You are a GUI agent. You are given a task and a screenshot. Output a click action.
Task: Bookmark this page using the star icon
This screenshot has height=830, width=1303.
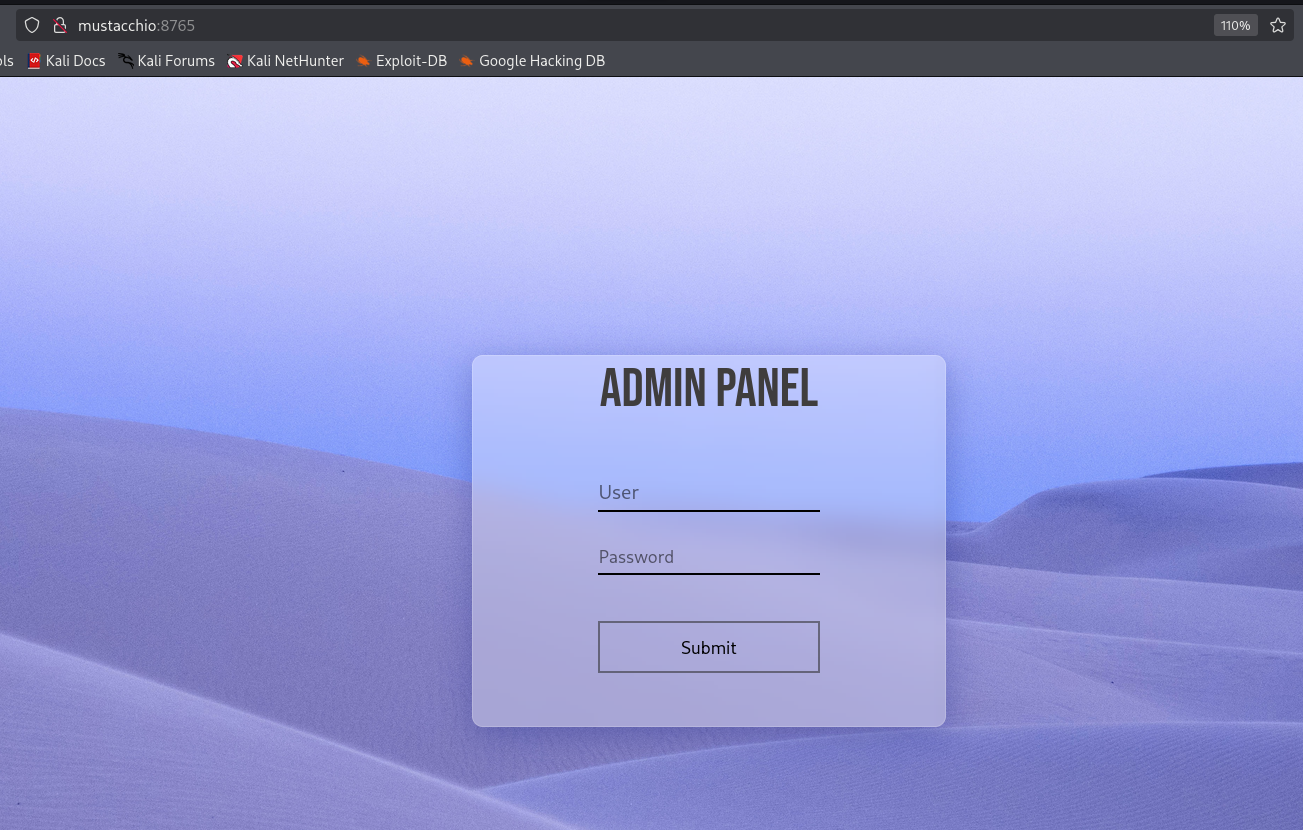pos(1277,25)
